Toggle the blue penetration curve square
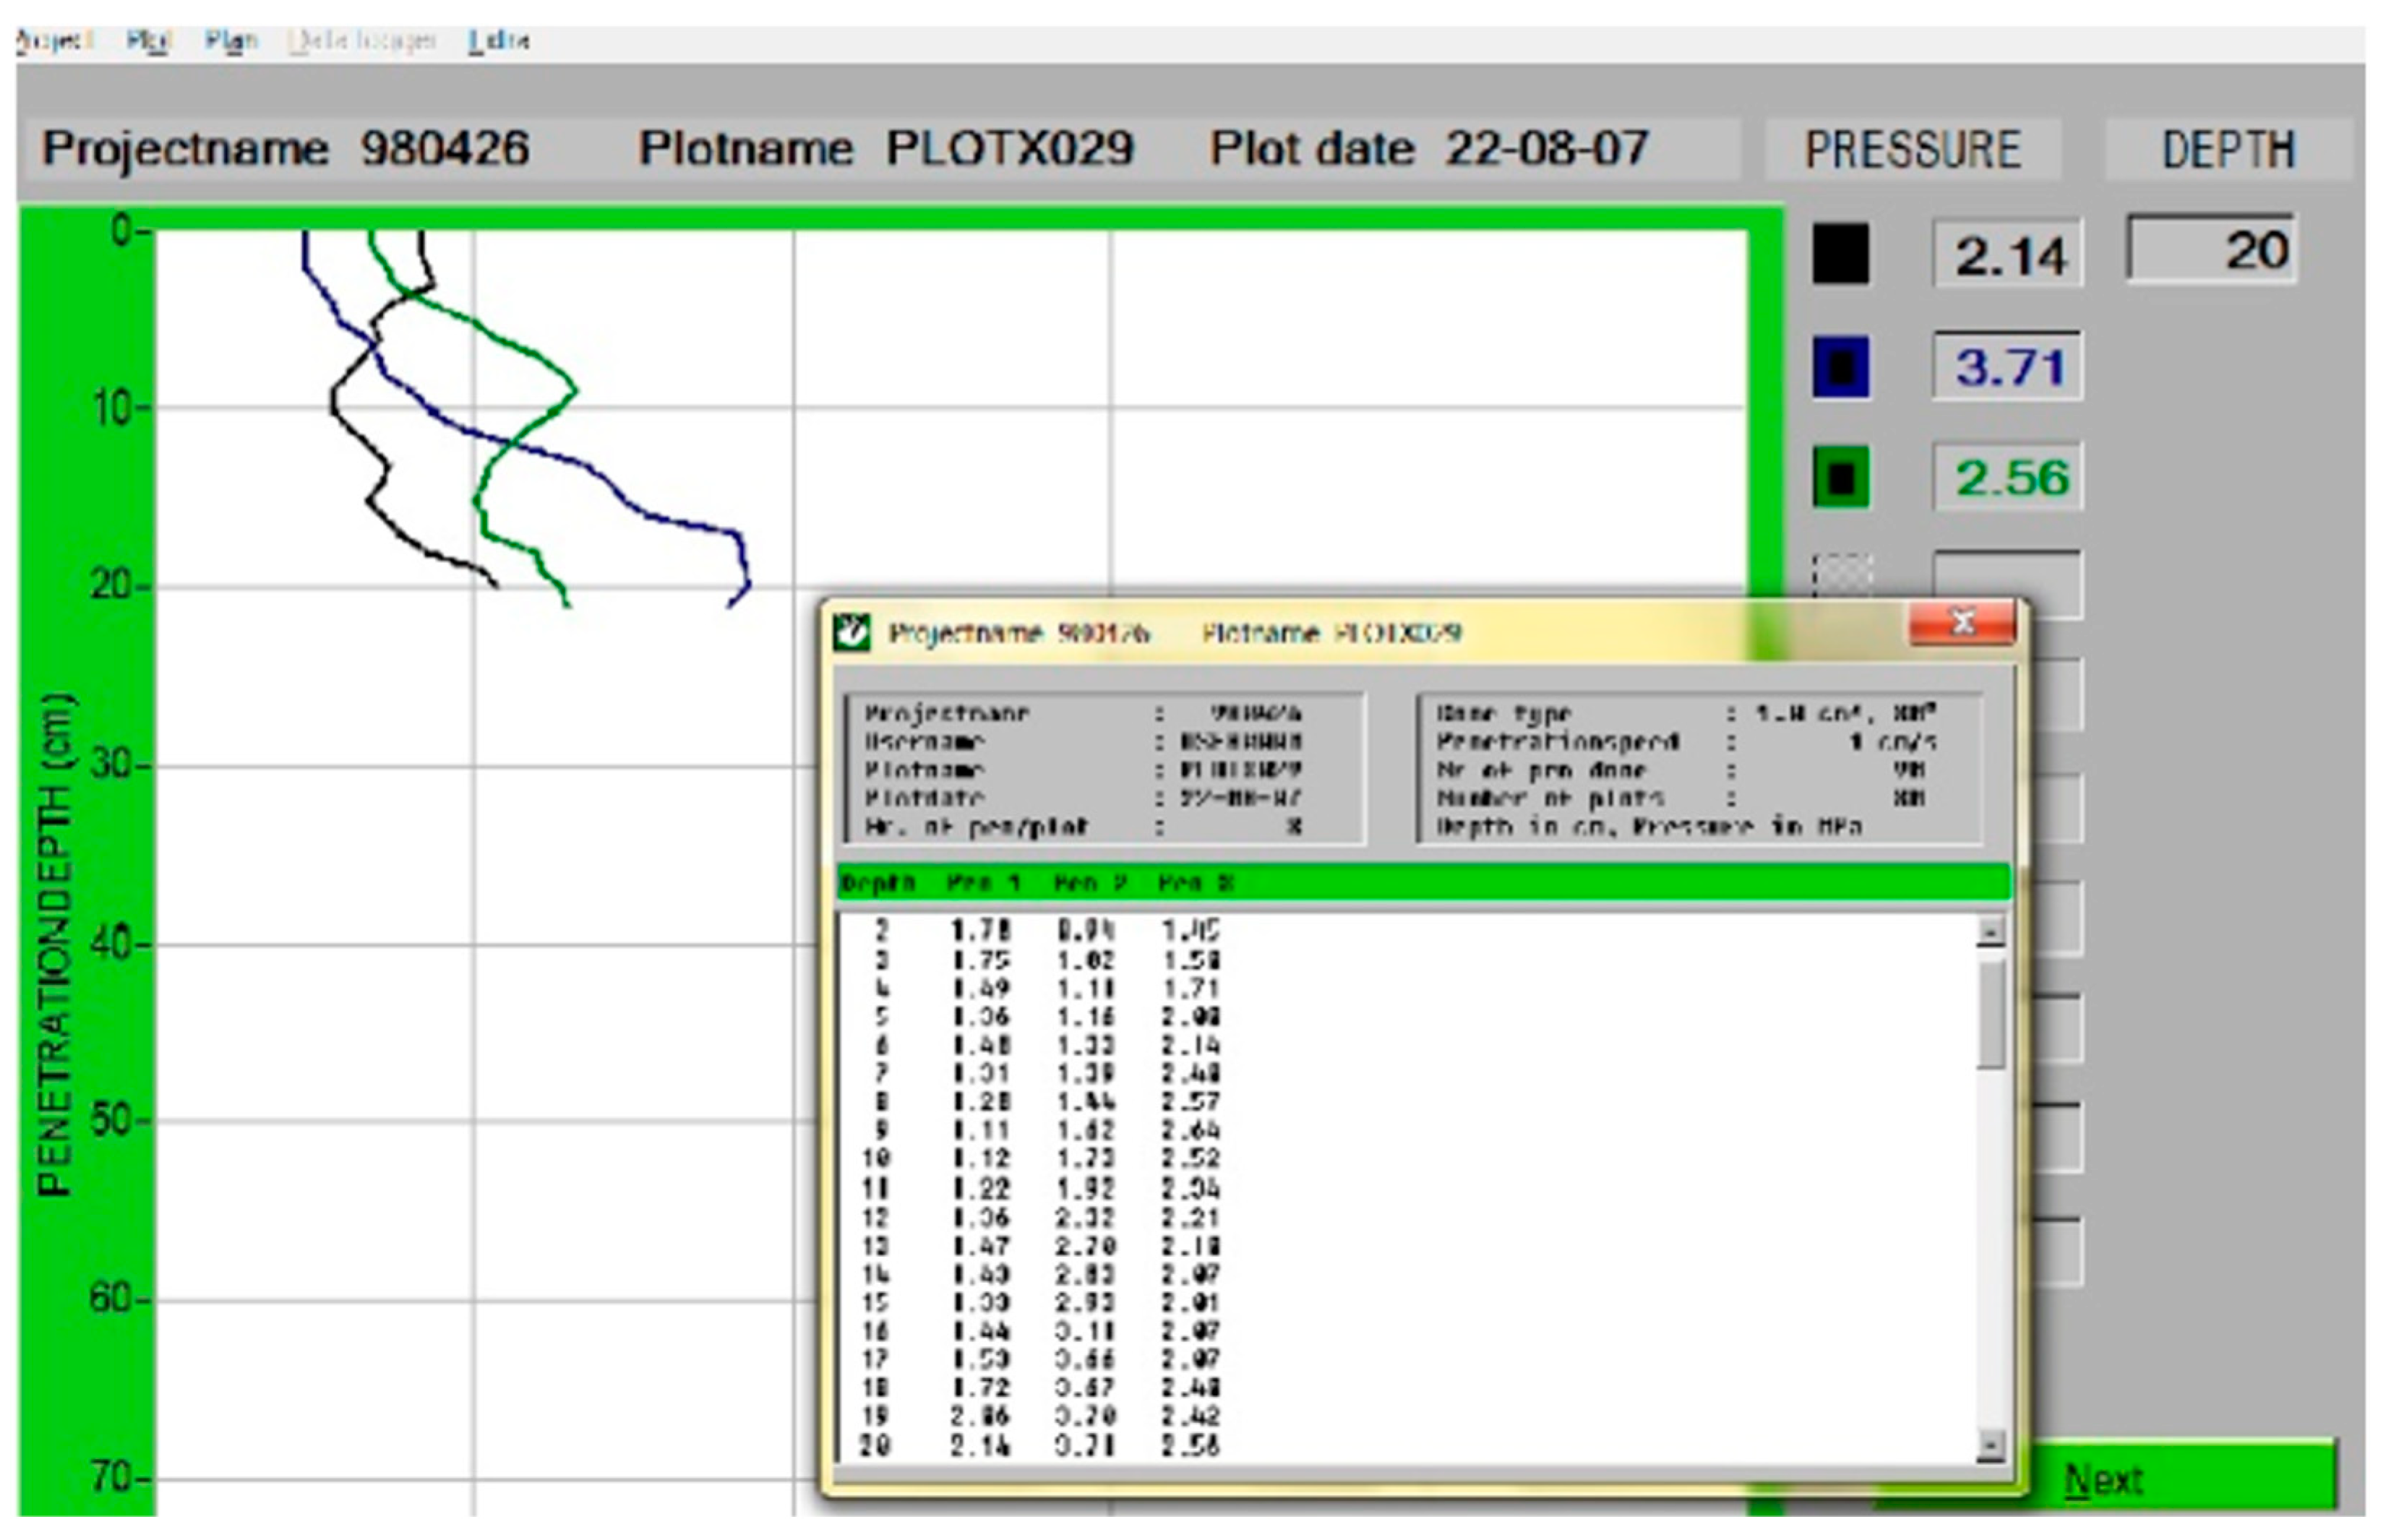Viewport: 2386px width, 1540px height. pyautogui.click(x=1840, y=367)
